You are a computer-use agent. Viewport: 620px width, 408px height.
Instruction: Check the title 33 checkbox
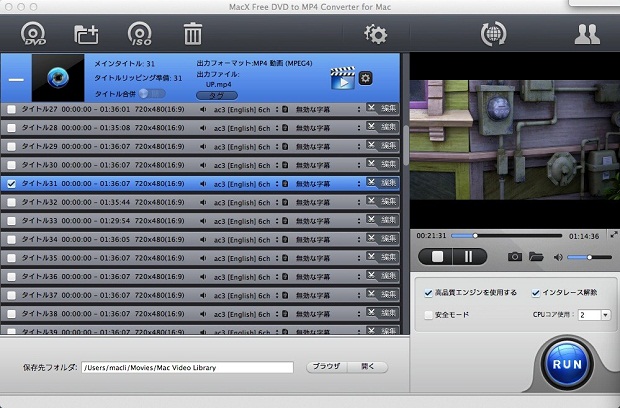point(11,221)
